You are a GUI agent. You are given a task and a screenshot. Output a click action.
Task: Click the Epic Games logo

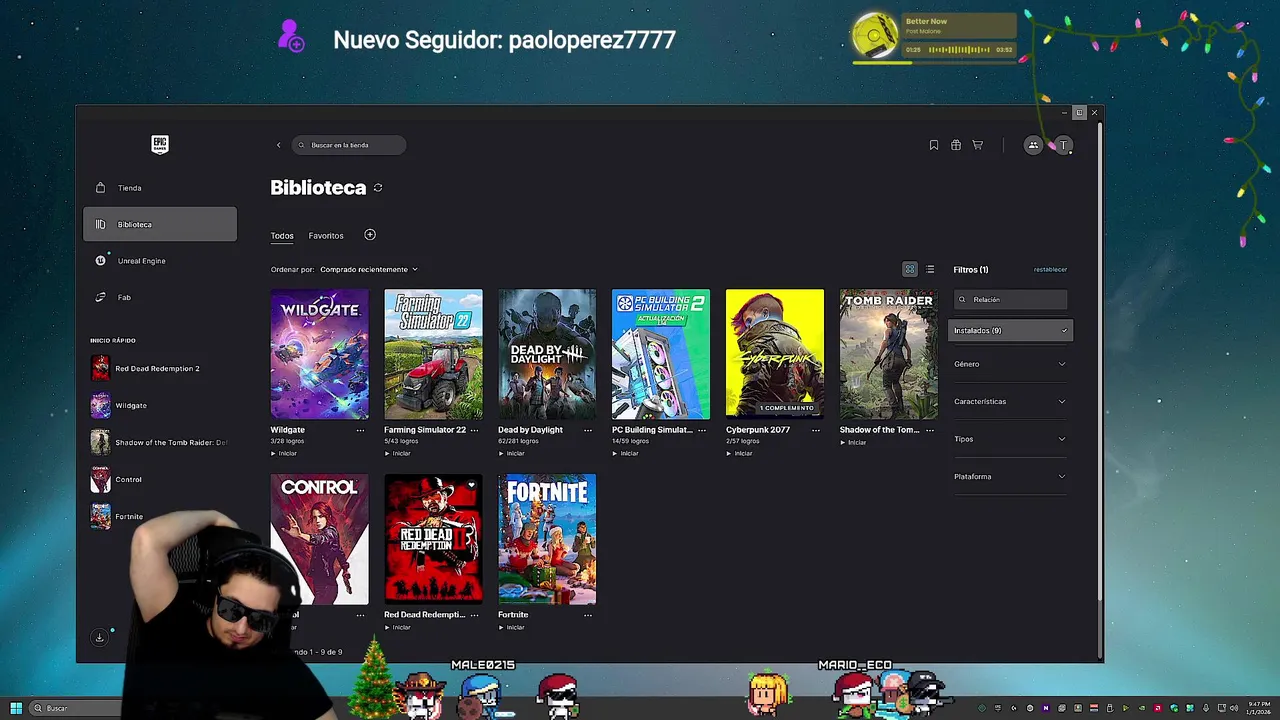pyautogui.click(x=160, y=145)
